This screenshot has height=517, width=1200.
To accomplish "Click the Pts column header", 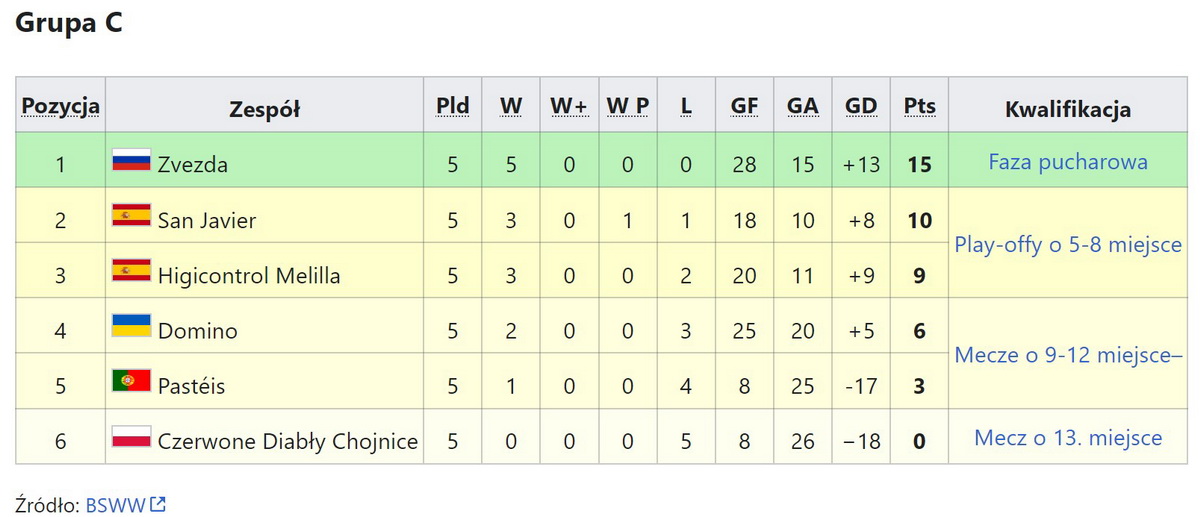I will pos(919,106).
